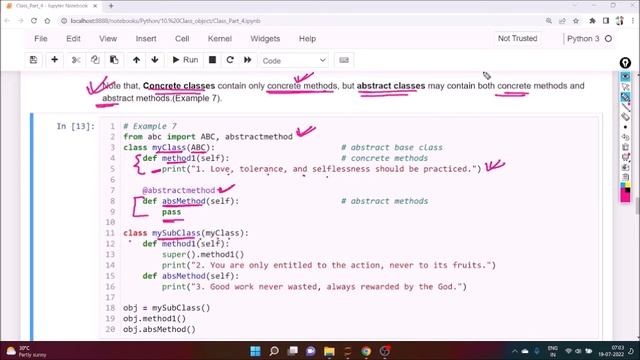The image size is (640, 360).
Task: Pick the magenta color swatch
Action: tap(625, 197)
